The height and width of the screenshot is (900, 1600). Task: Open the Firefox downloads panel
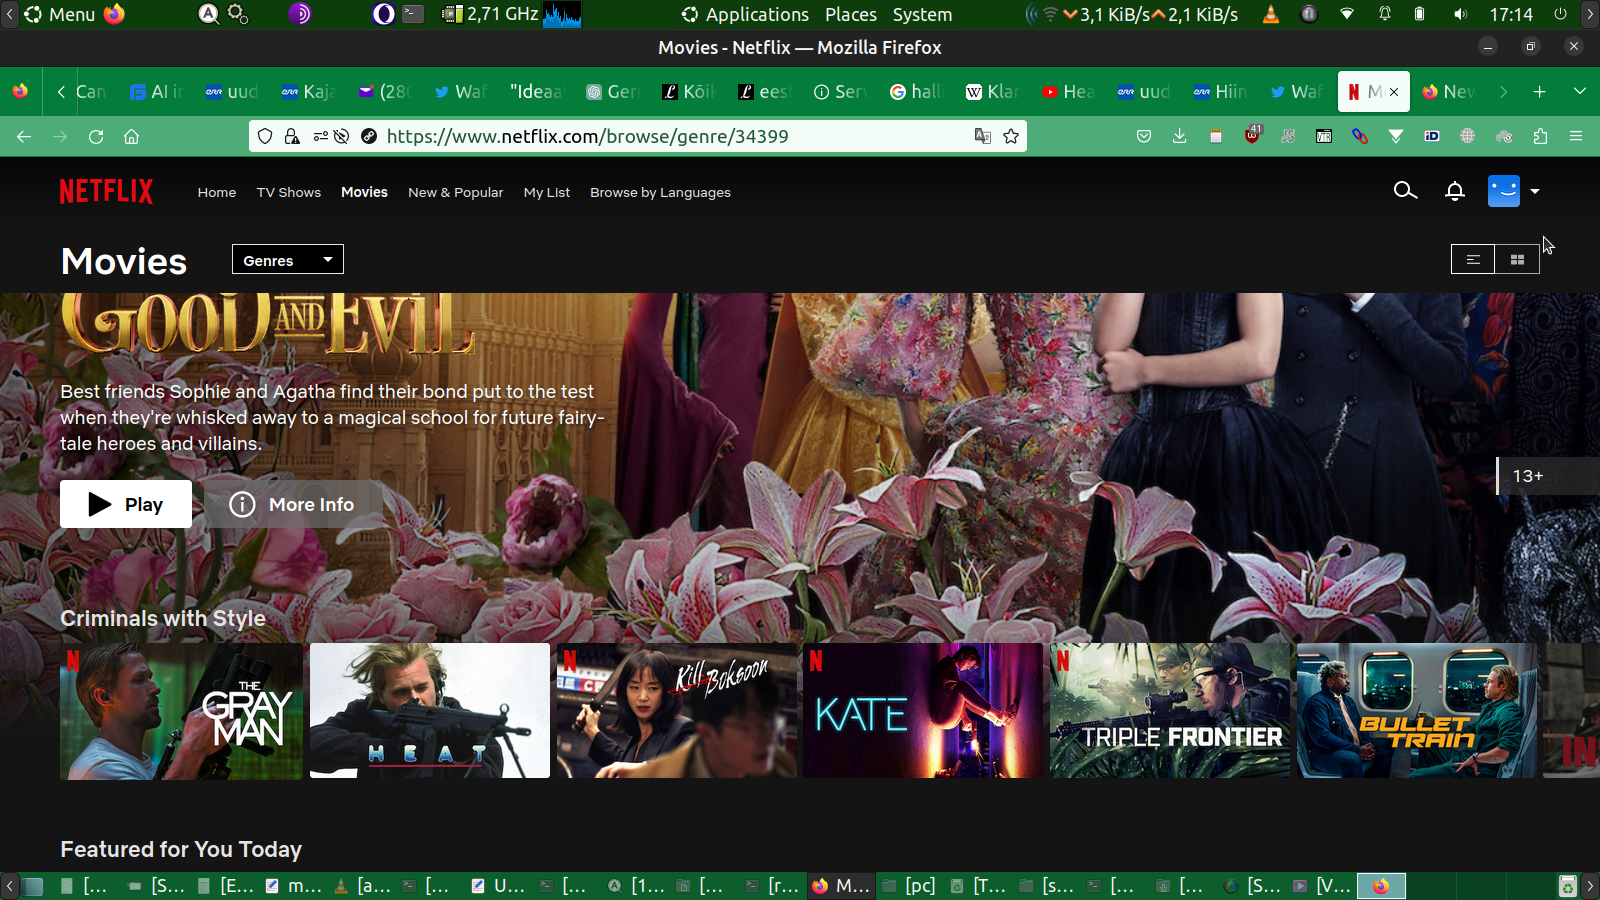1179,136
